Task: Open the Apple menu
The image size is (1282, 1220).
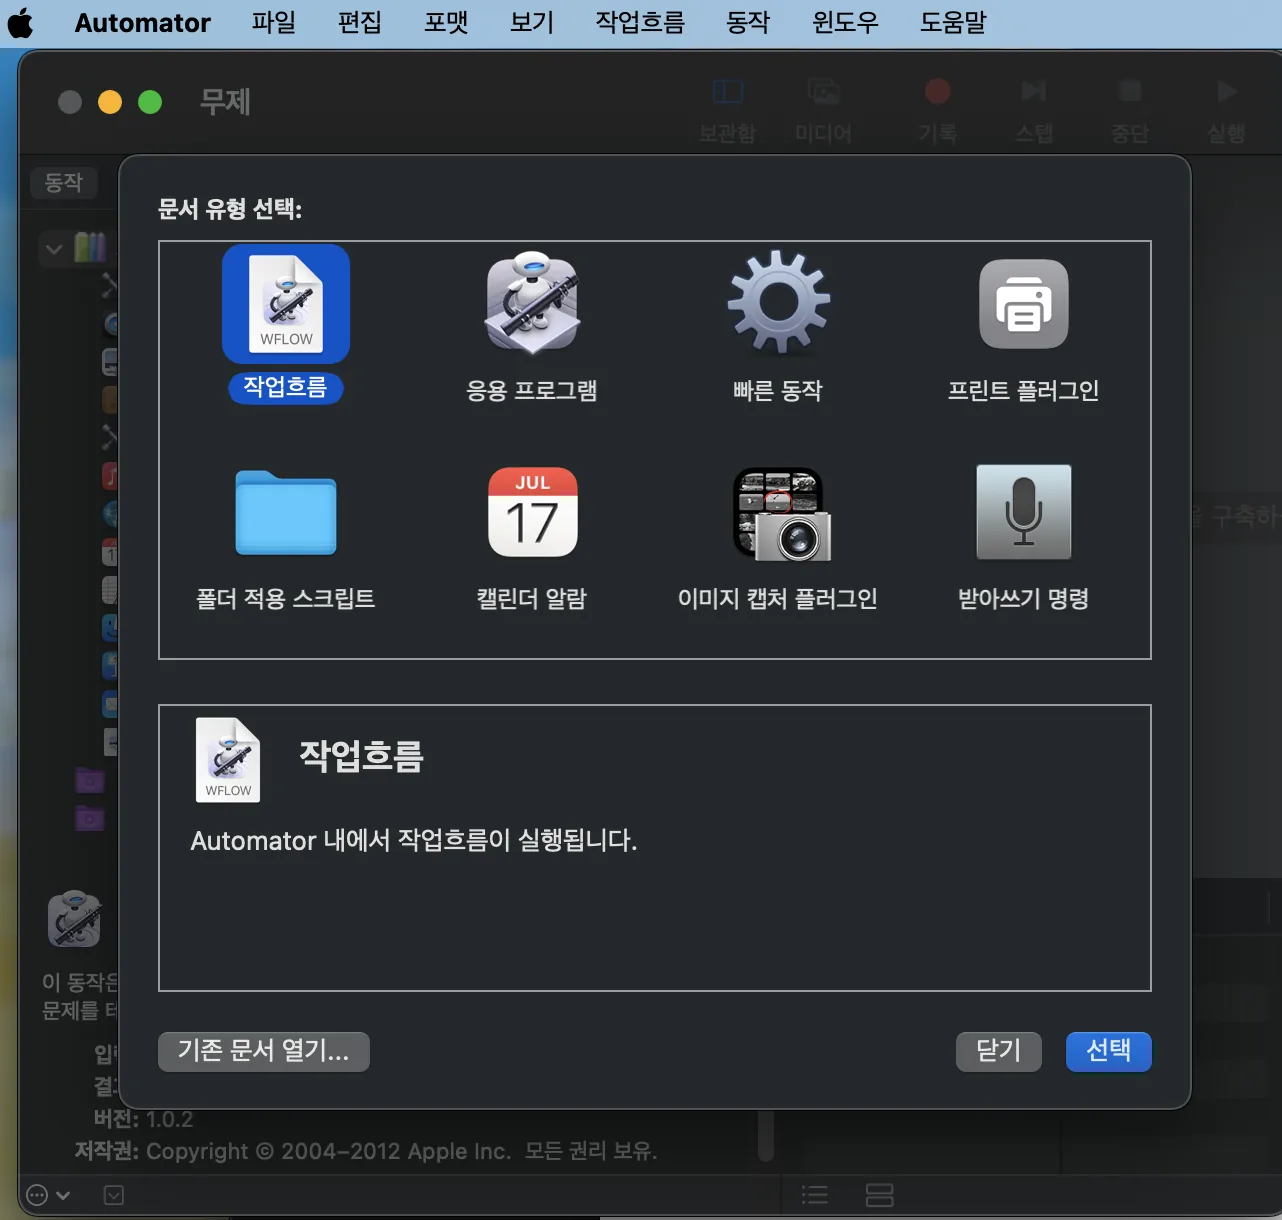Action: pos(21,22)
